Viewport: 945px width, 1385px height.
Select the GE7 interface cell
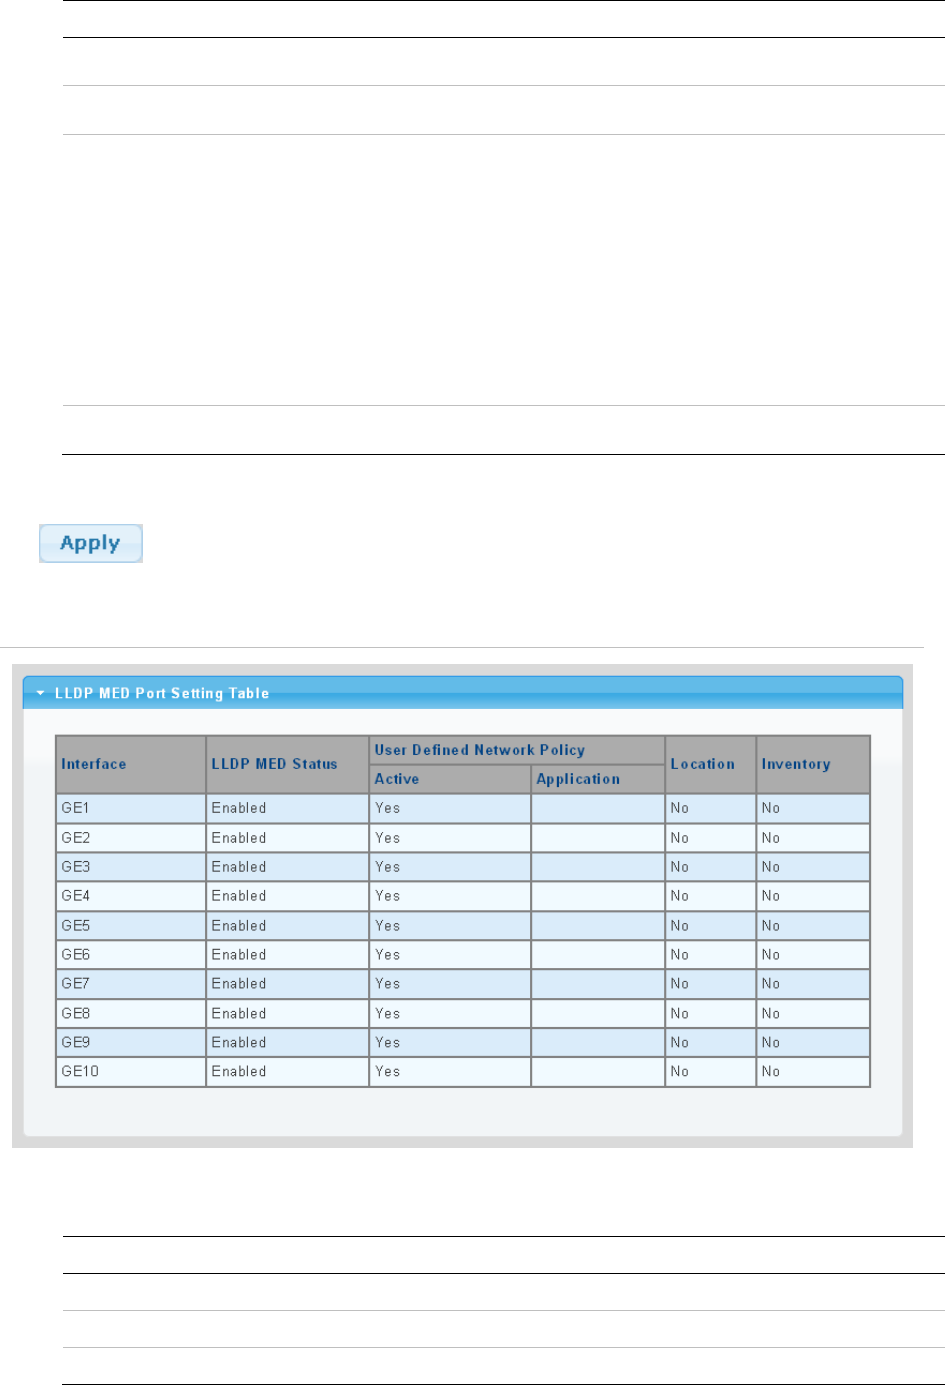click(x=131, y=984)
